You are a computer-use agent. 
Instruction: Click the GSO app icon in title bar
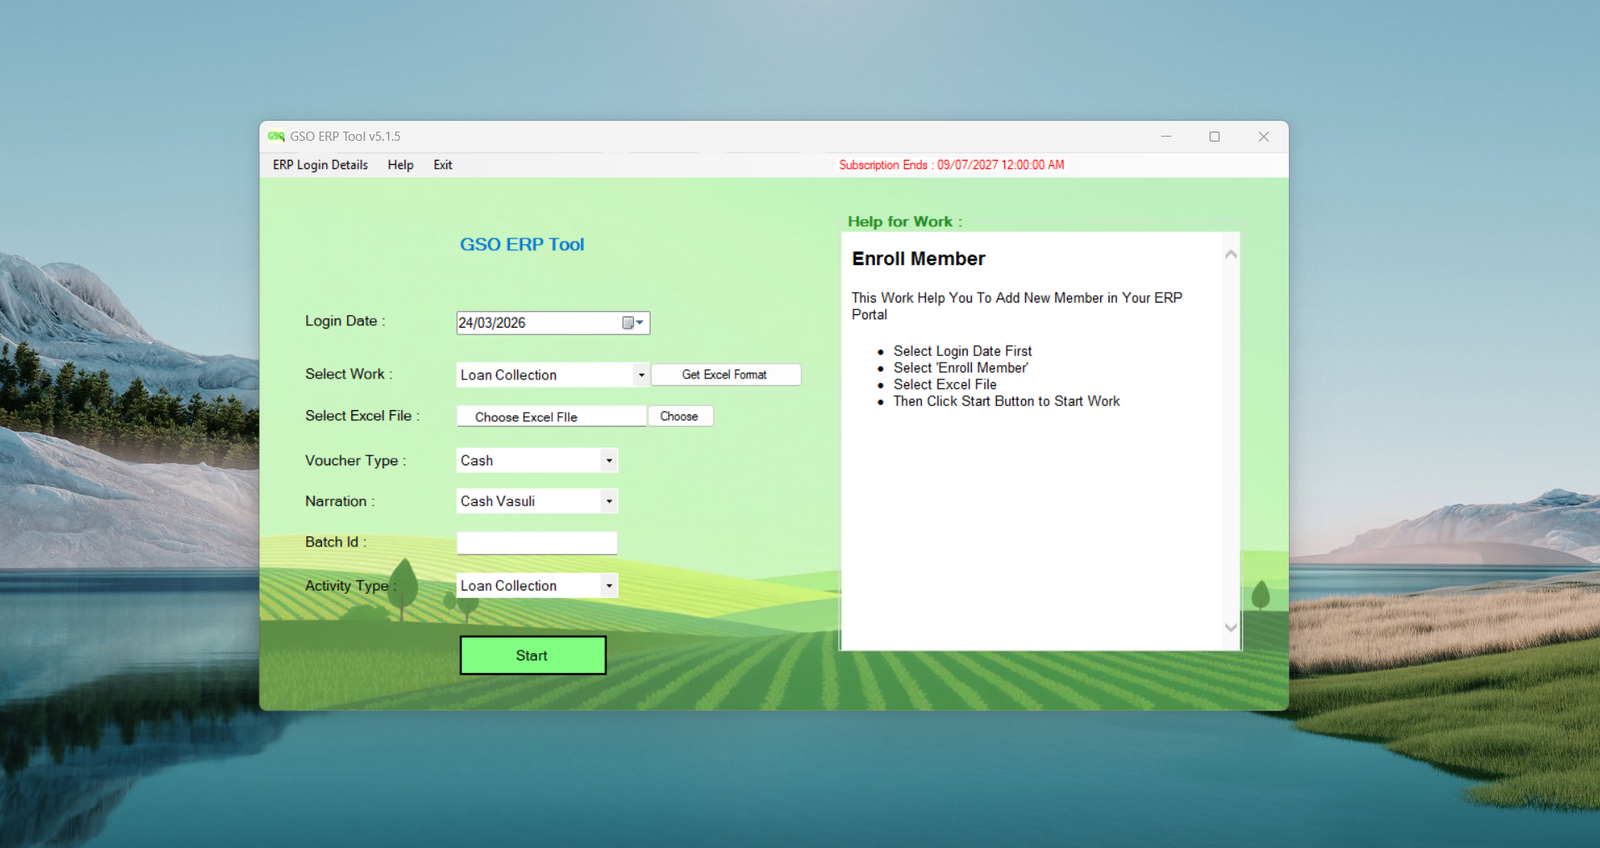[x=276, y=136]
